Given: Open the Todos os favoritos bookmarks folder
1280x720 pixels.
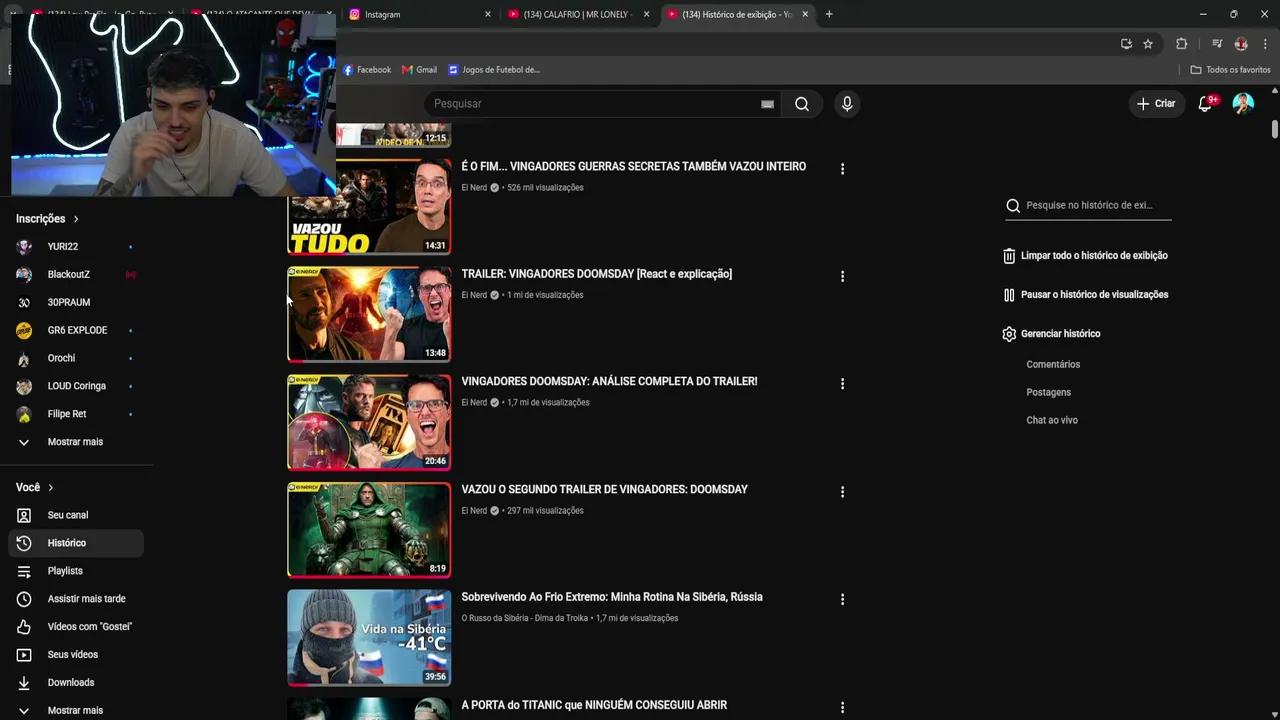Looking at the screenshot, I should [x=1230, y=70].
